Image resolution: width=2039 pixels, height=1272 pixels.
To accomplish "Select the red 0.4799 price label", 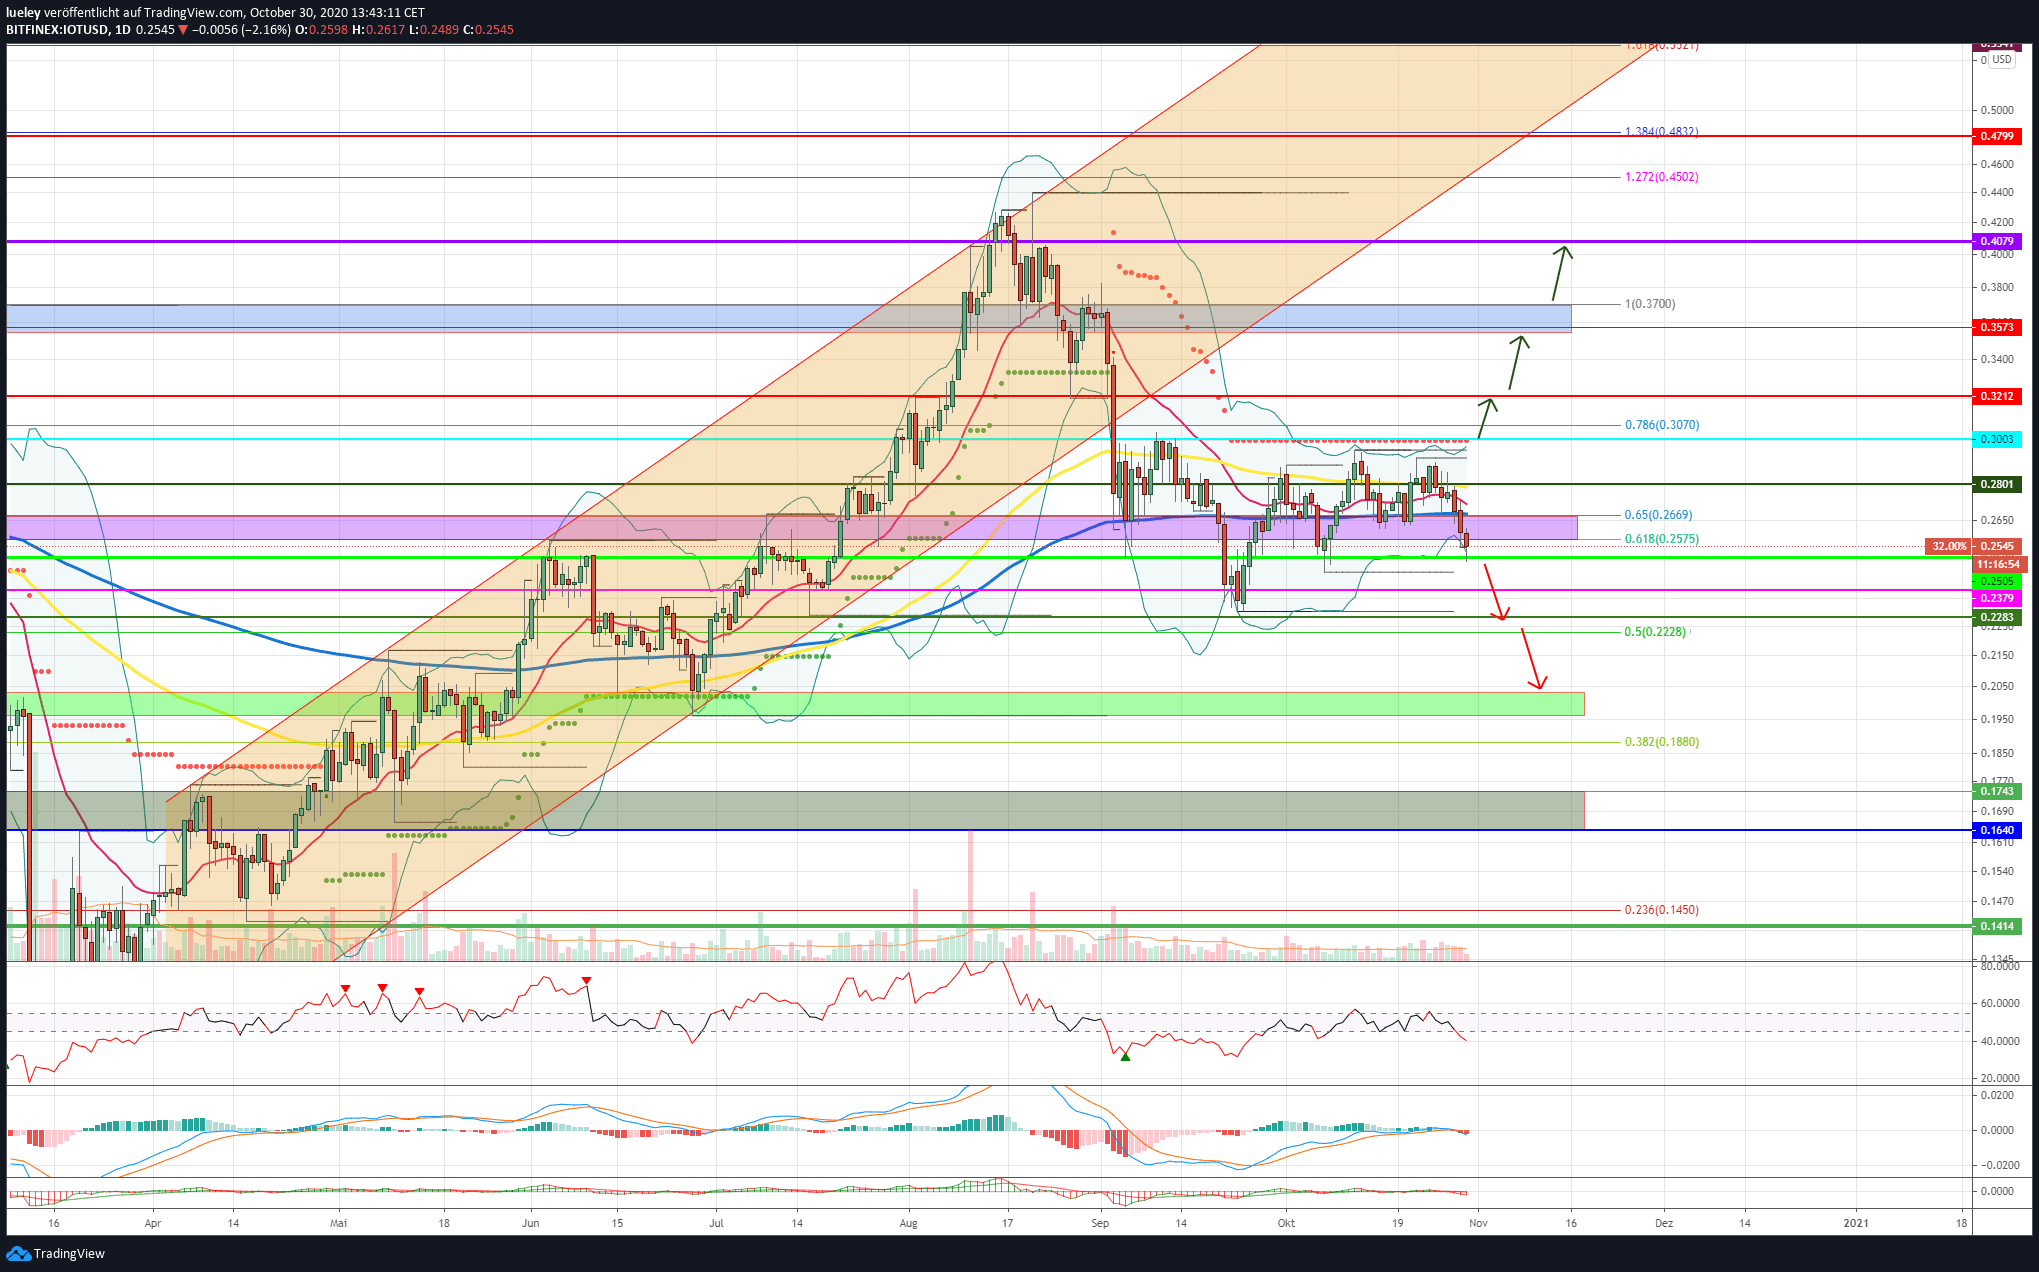I will coord(1997,136).
